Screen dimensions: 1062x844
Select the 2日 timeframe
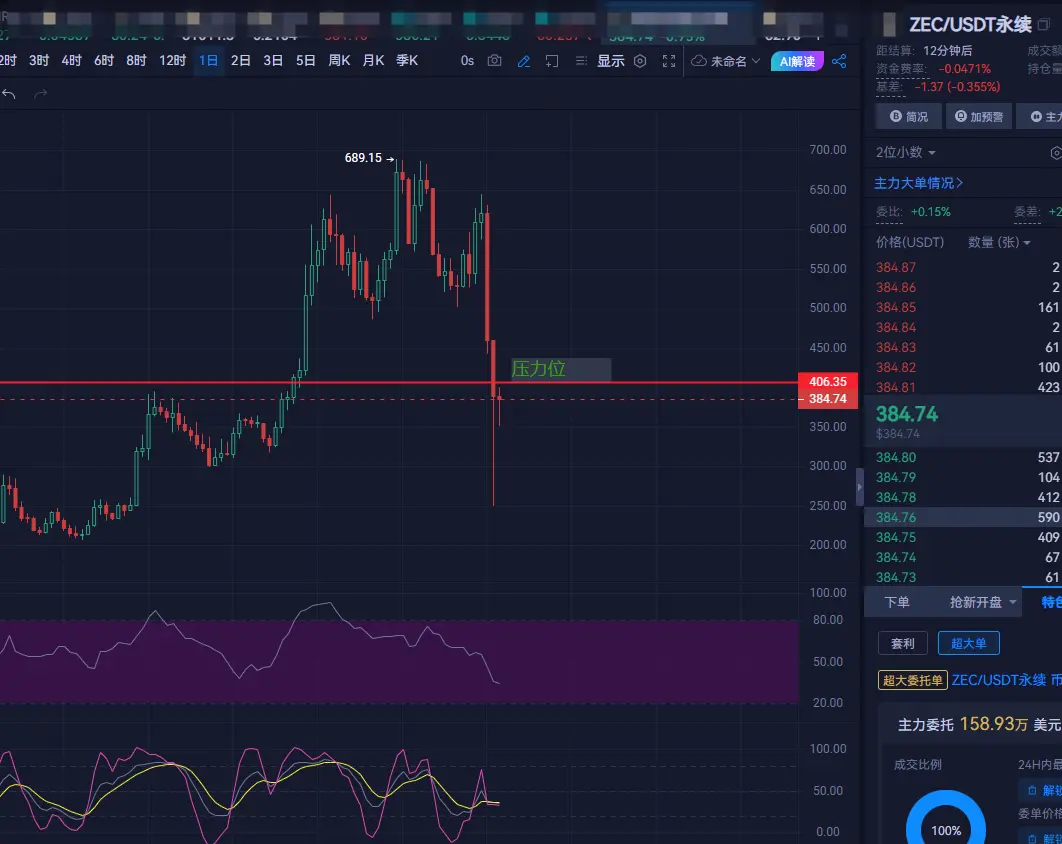240,61
